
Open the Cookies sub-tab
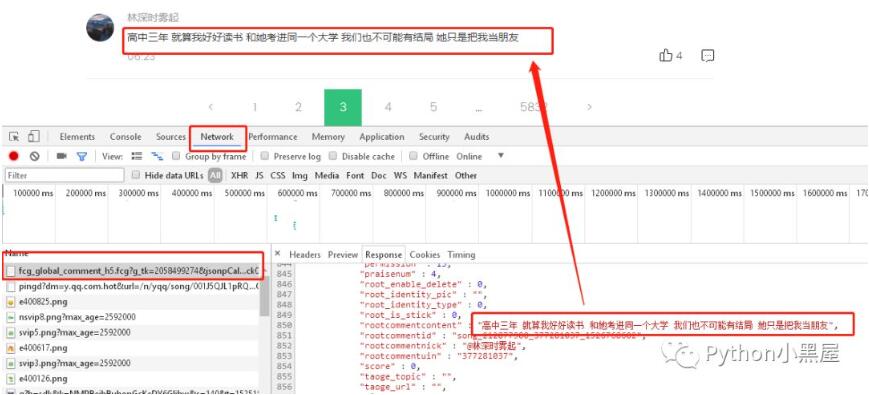coord(425,255)
